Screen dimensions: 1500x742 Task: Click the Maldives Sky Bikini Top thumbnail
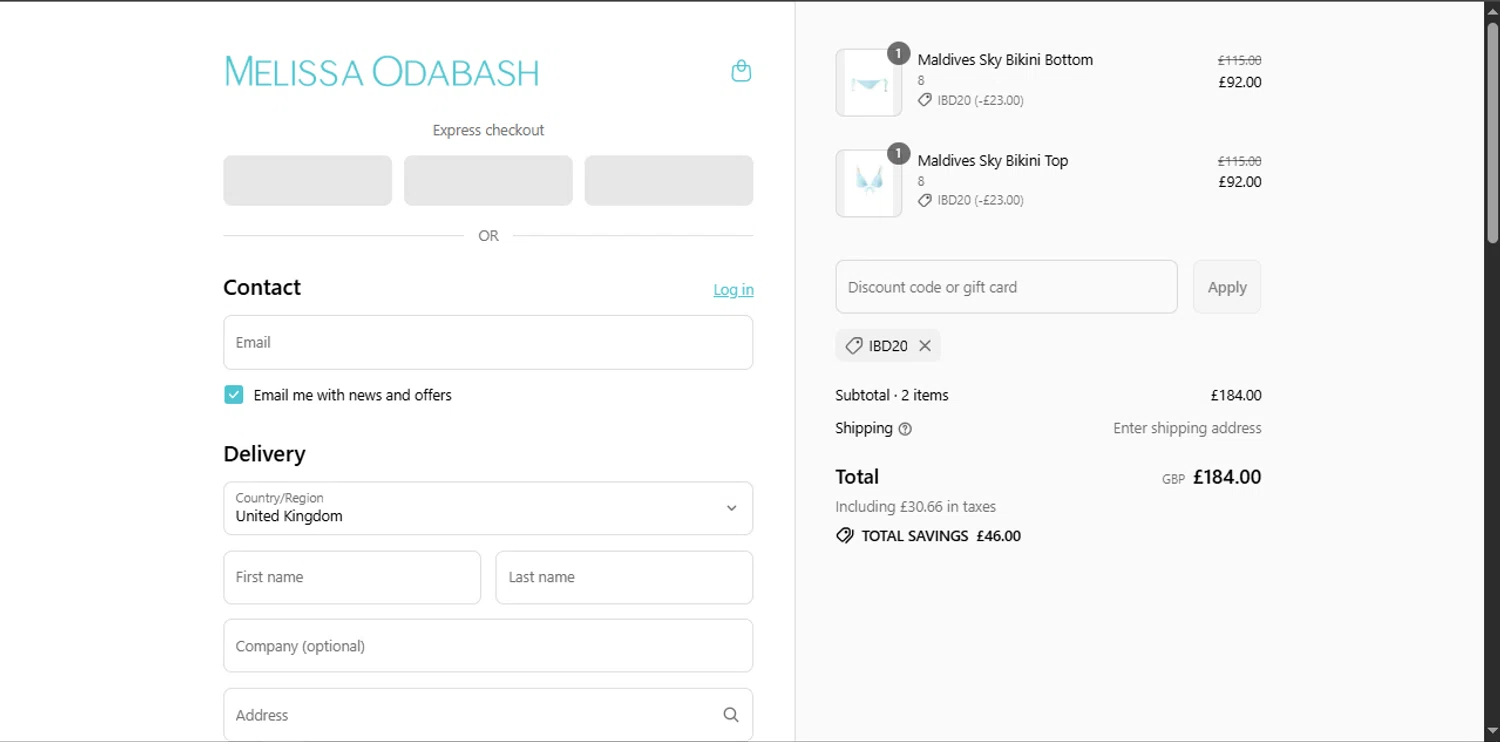[869, 183]
